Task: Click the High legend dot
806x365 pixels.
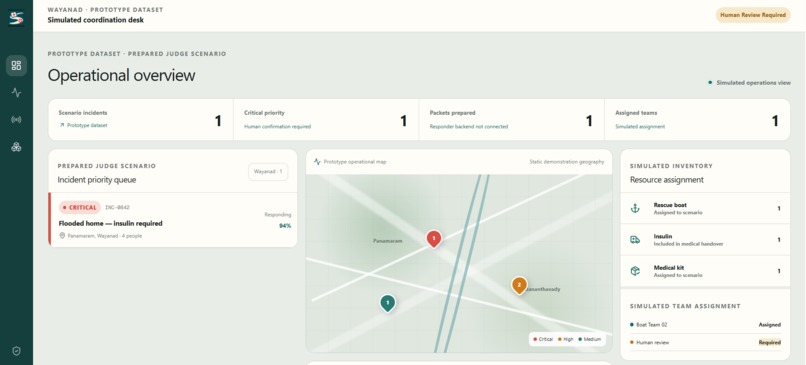Action: point(560,339)
